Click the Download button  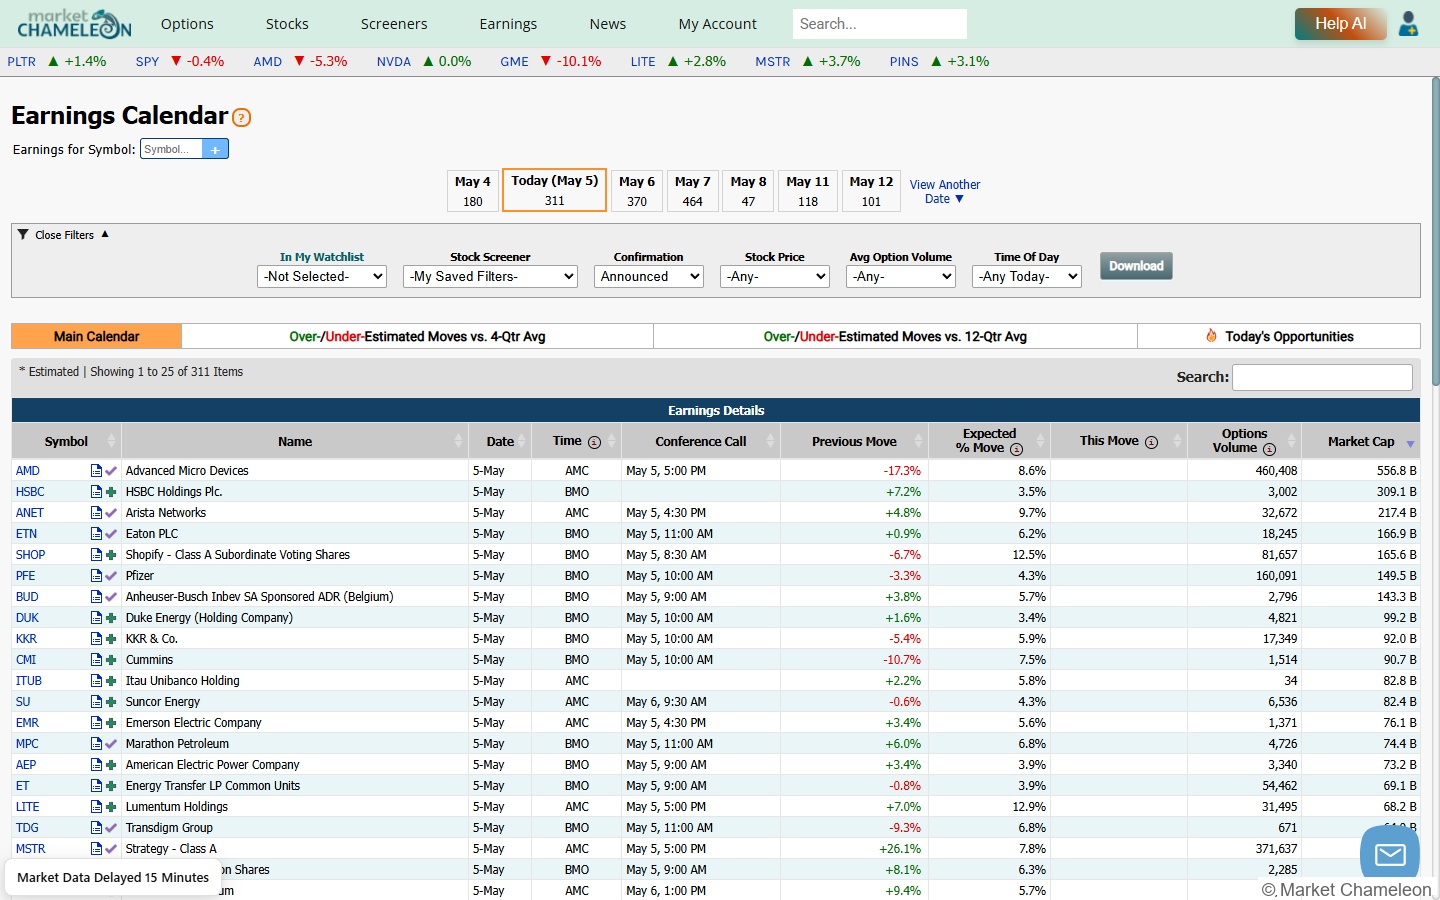click(x=1136, y=266)
